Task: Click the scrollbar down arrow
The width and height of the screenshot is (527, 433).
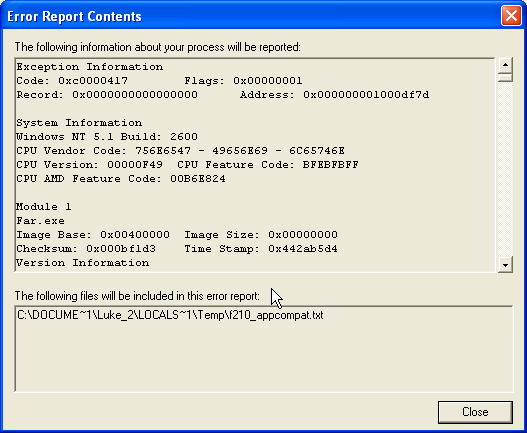Action: tap(505, 265)
